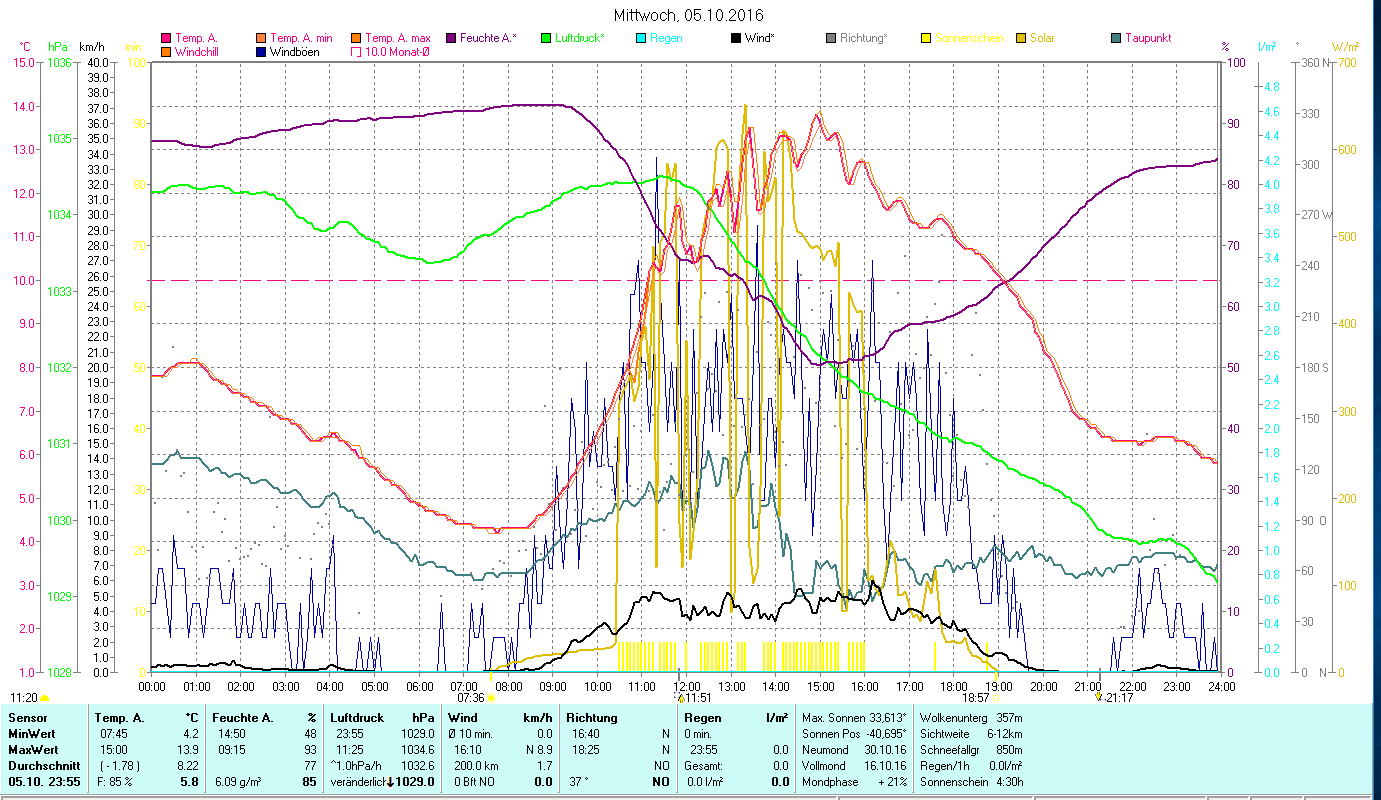This screenshot has width=1381, height=800.
Task: Click the Luftdruck column header
Action: 357,718
